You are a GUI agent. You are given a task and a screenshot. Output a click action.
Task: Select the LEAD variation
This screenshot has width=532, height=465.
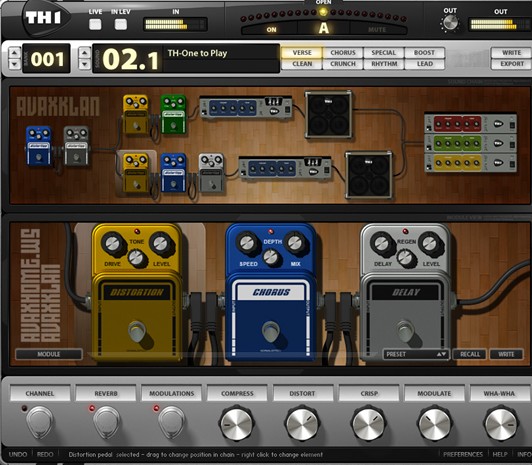click(x=424, y=64)
